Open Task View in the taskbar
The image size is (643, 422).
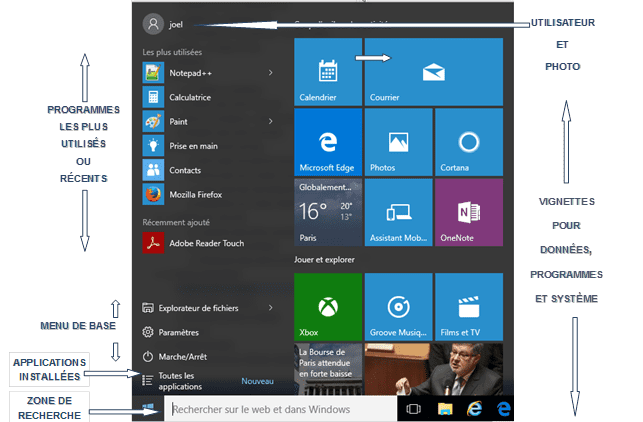(x=413, y=409)
